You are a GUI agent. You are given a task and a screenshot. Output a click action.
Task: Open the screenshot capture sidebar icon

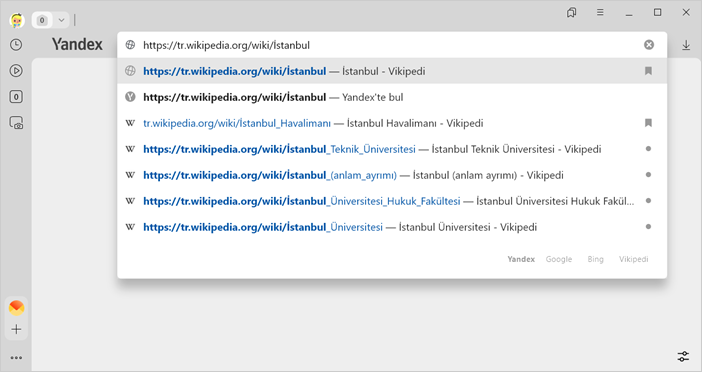point(16,123)
